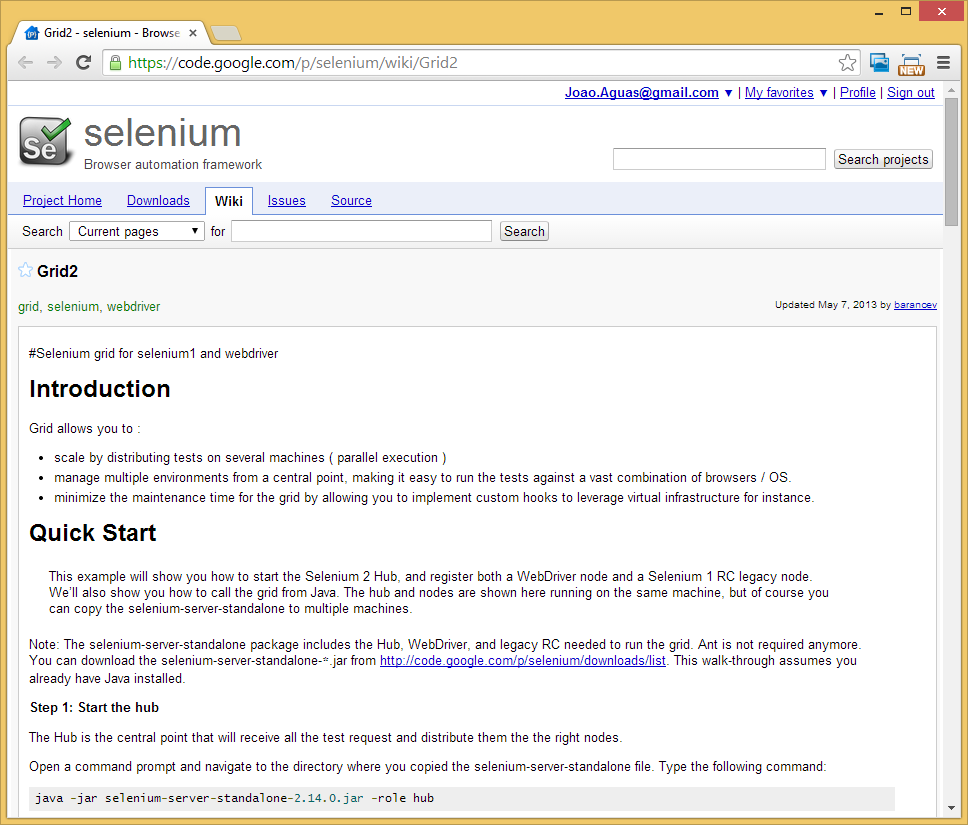Viewport: 968px width, 825px height.
Task: Click the screenshot extension icon in toolbar
Action: [x=879, y=62]
